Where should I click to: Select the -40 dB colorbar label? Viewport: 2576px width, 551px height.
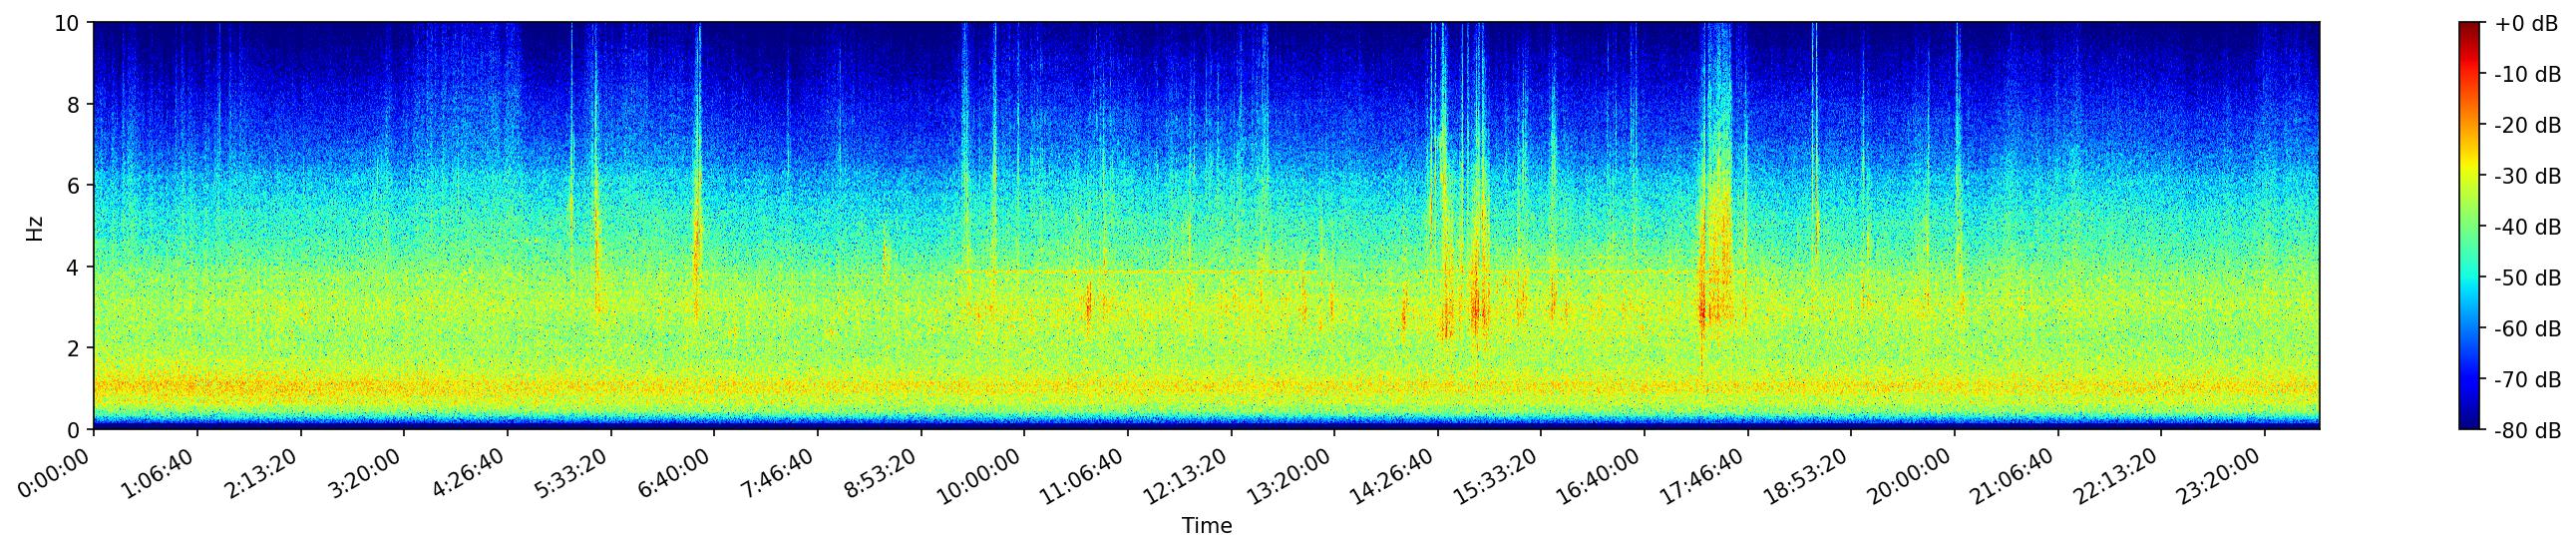point(2526,227)
